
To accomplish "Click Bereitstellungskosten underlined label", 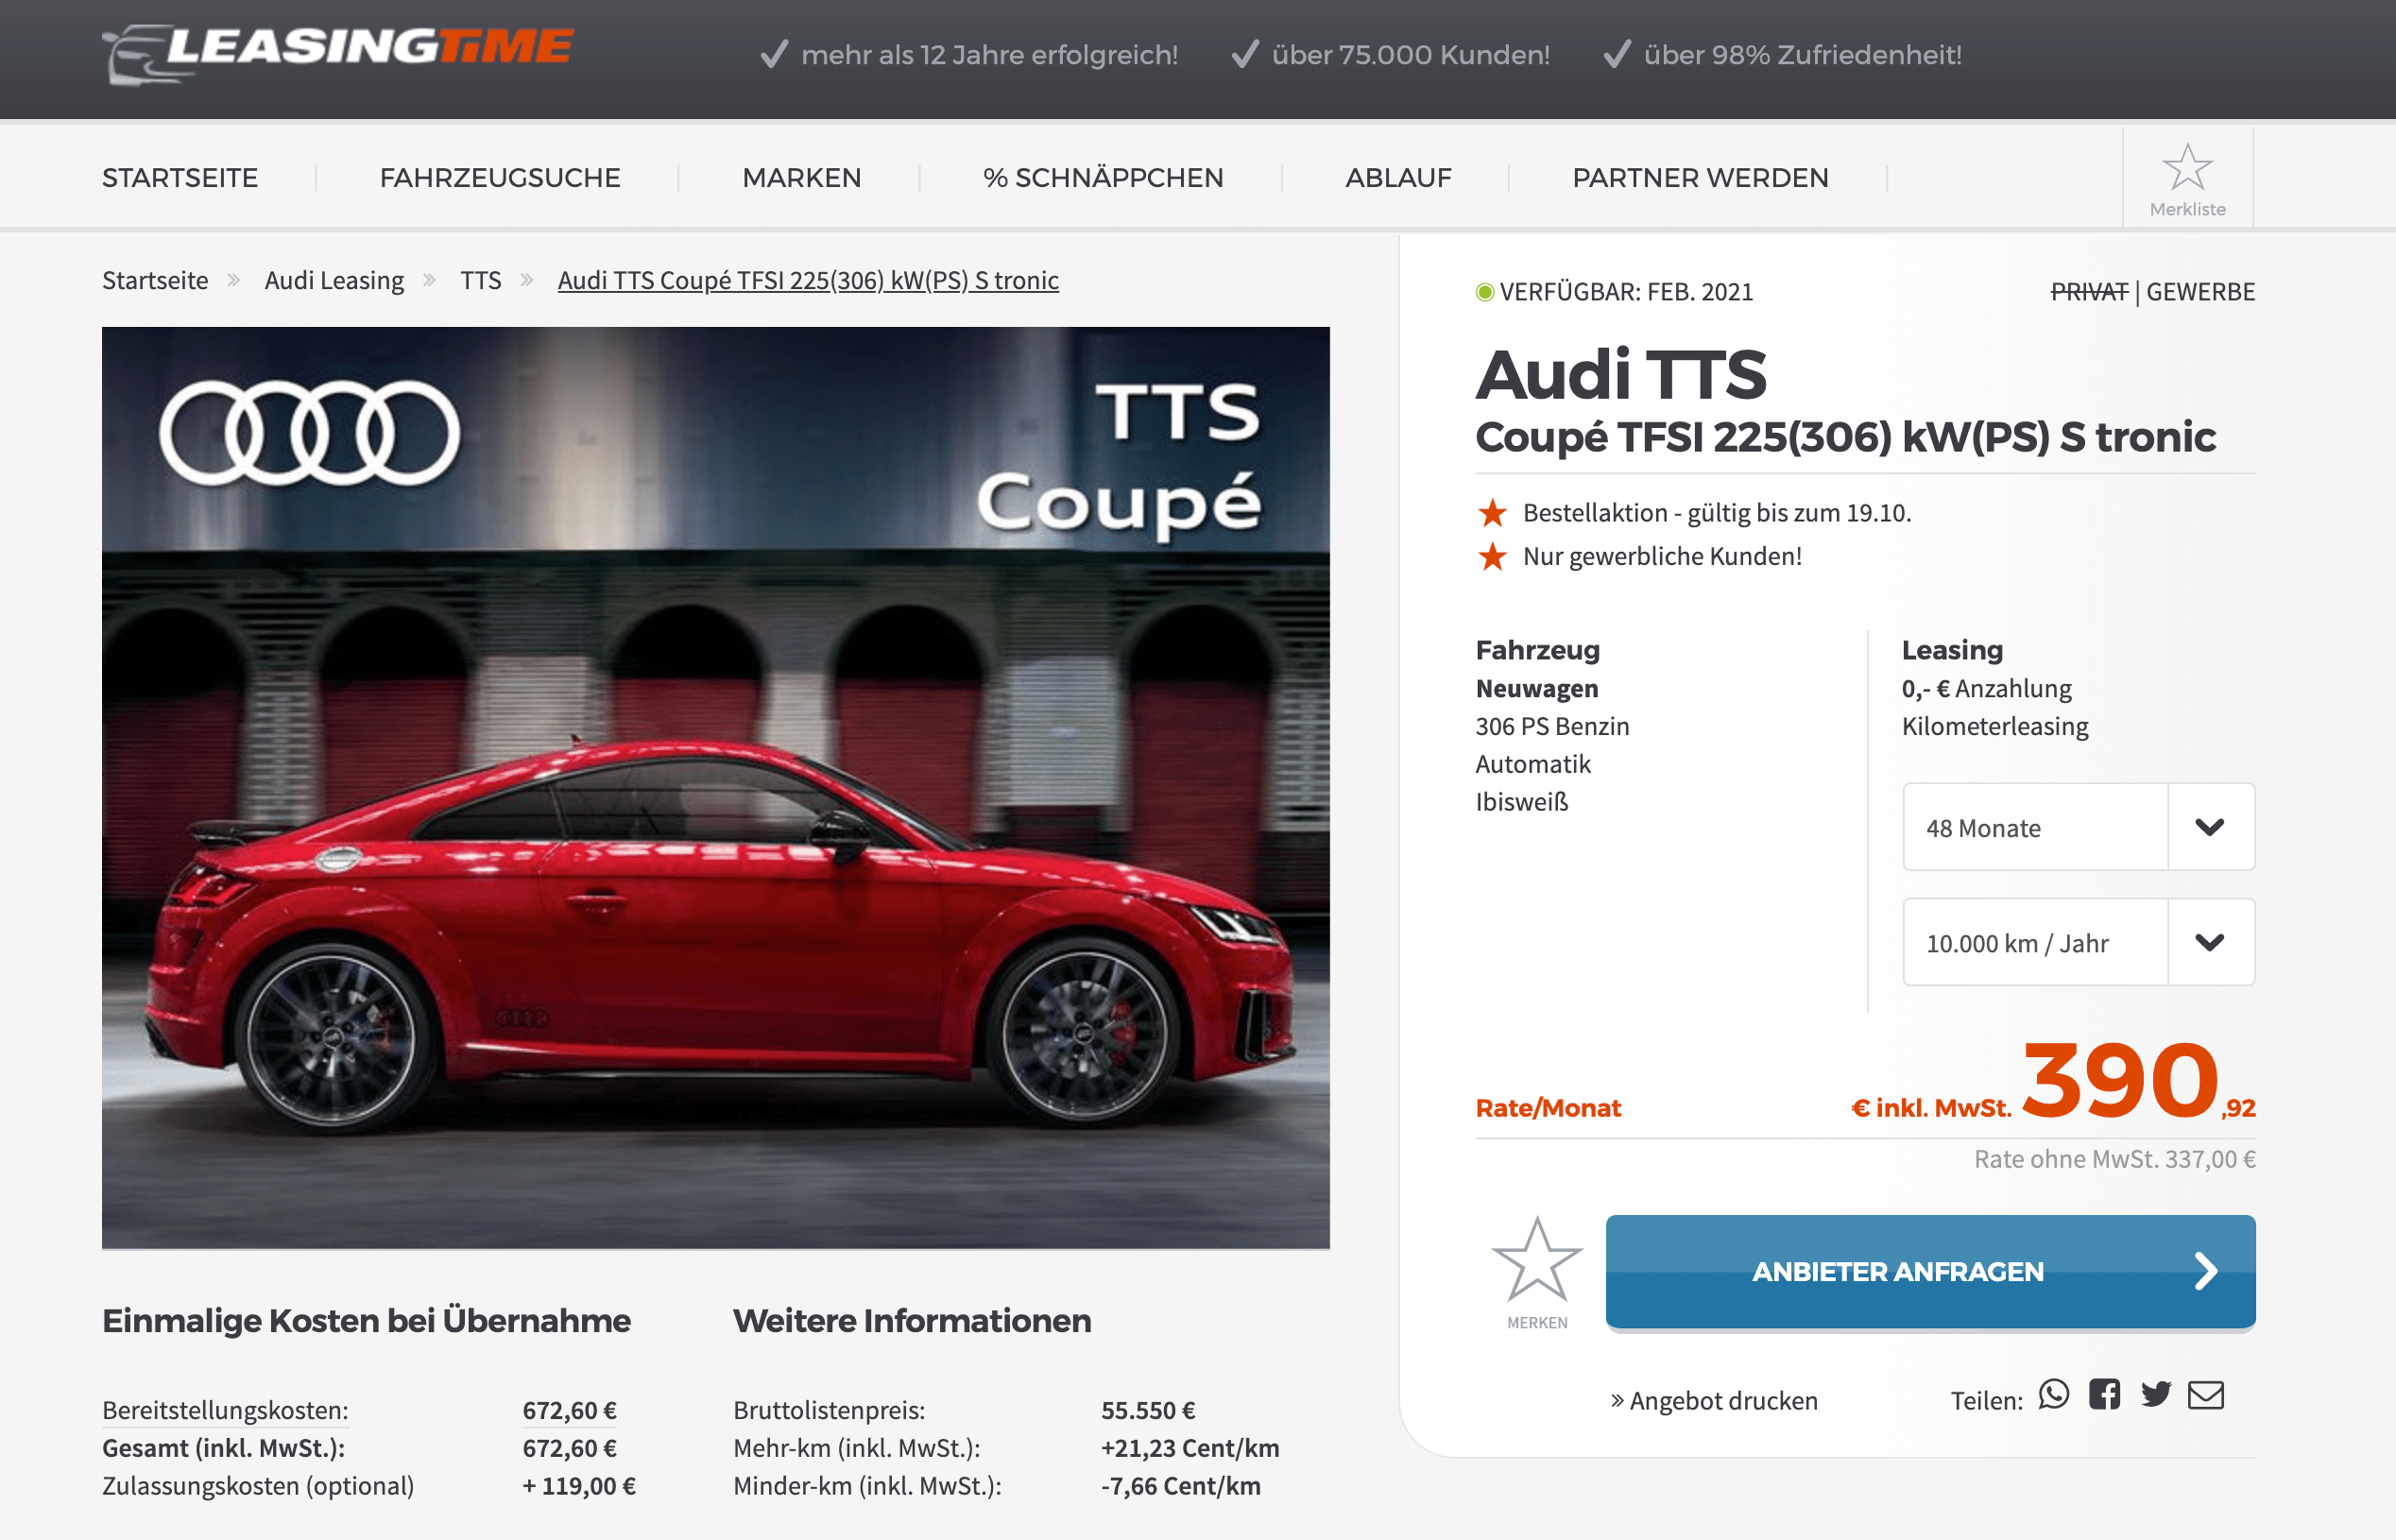I will (225, 1411).
